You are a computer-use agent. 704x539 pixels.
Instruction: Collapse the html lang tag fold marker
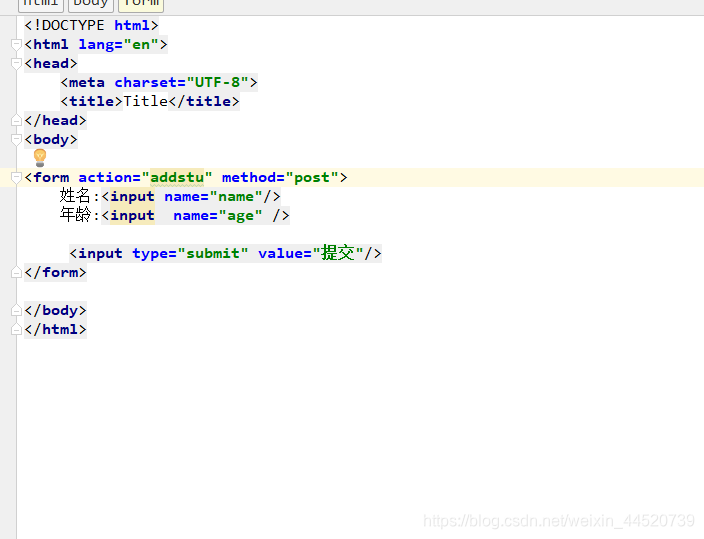16,44
